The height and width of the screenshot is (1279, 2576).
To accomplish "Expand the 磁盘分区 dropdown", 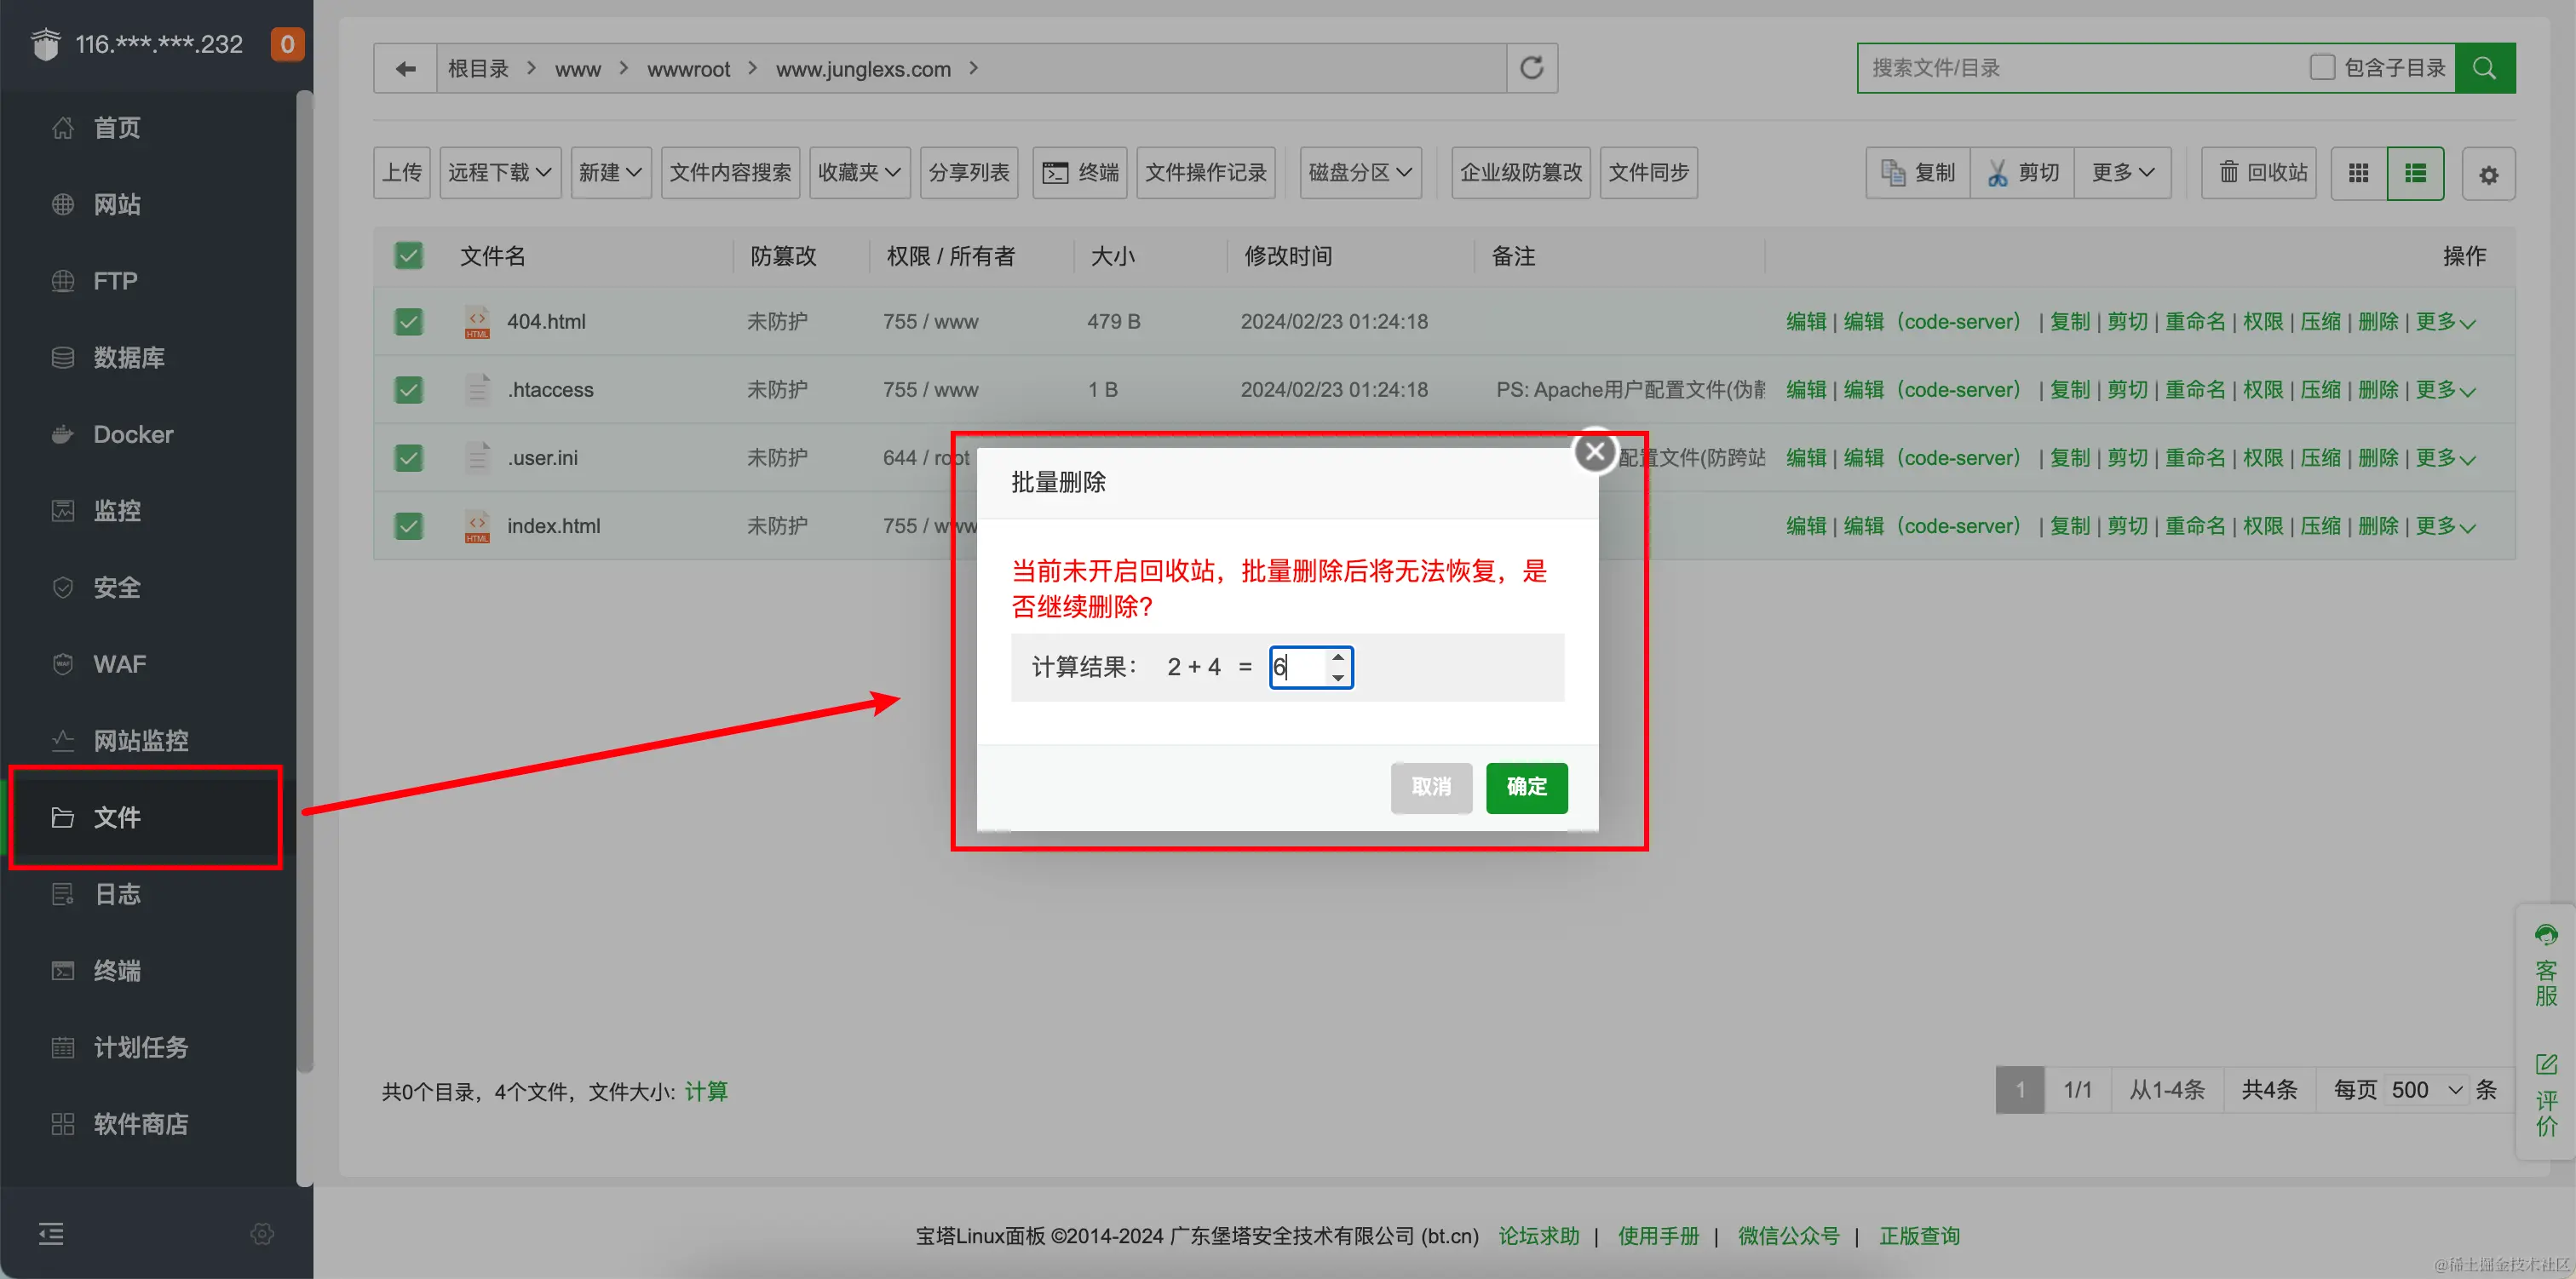I will 1360,172.
